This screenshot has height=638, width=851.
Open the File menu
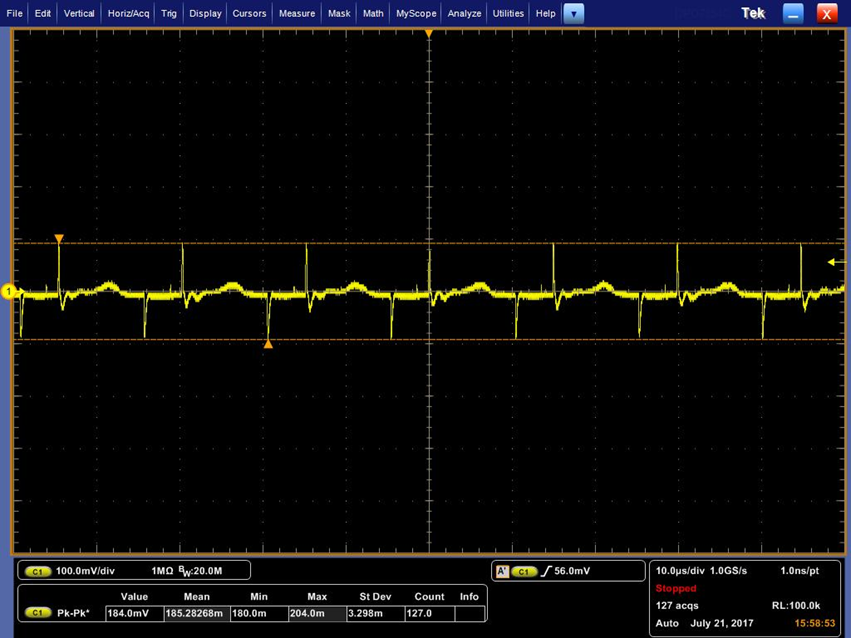coord(15,14)
